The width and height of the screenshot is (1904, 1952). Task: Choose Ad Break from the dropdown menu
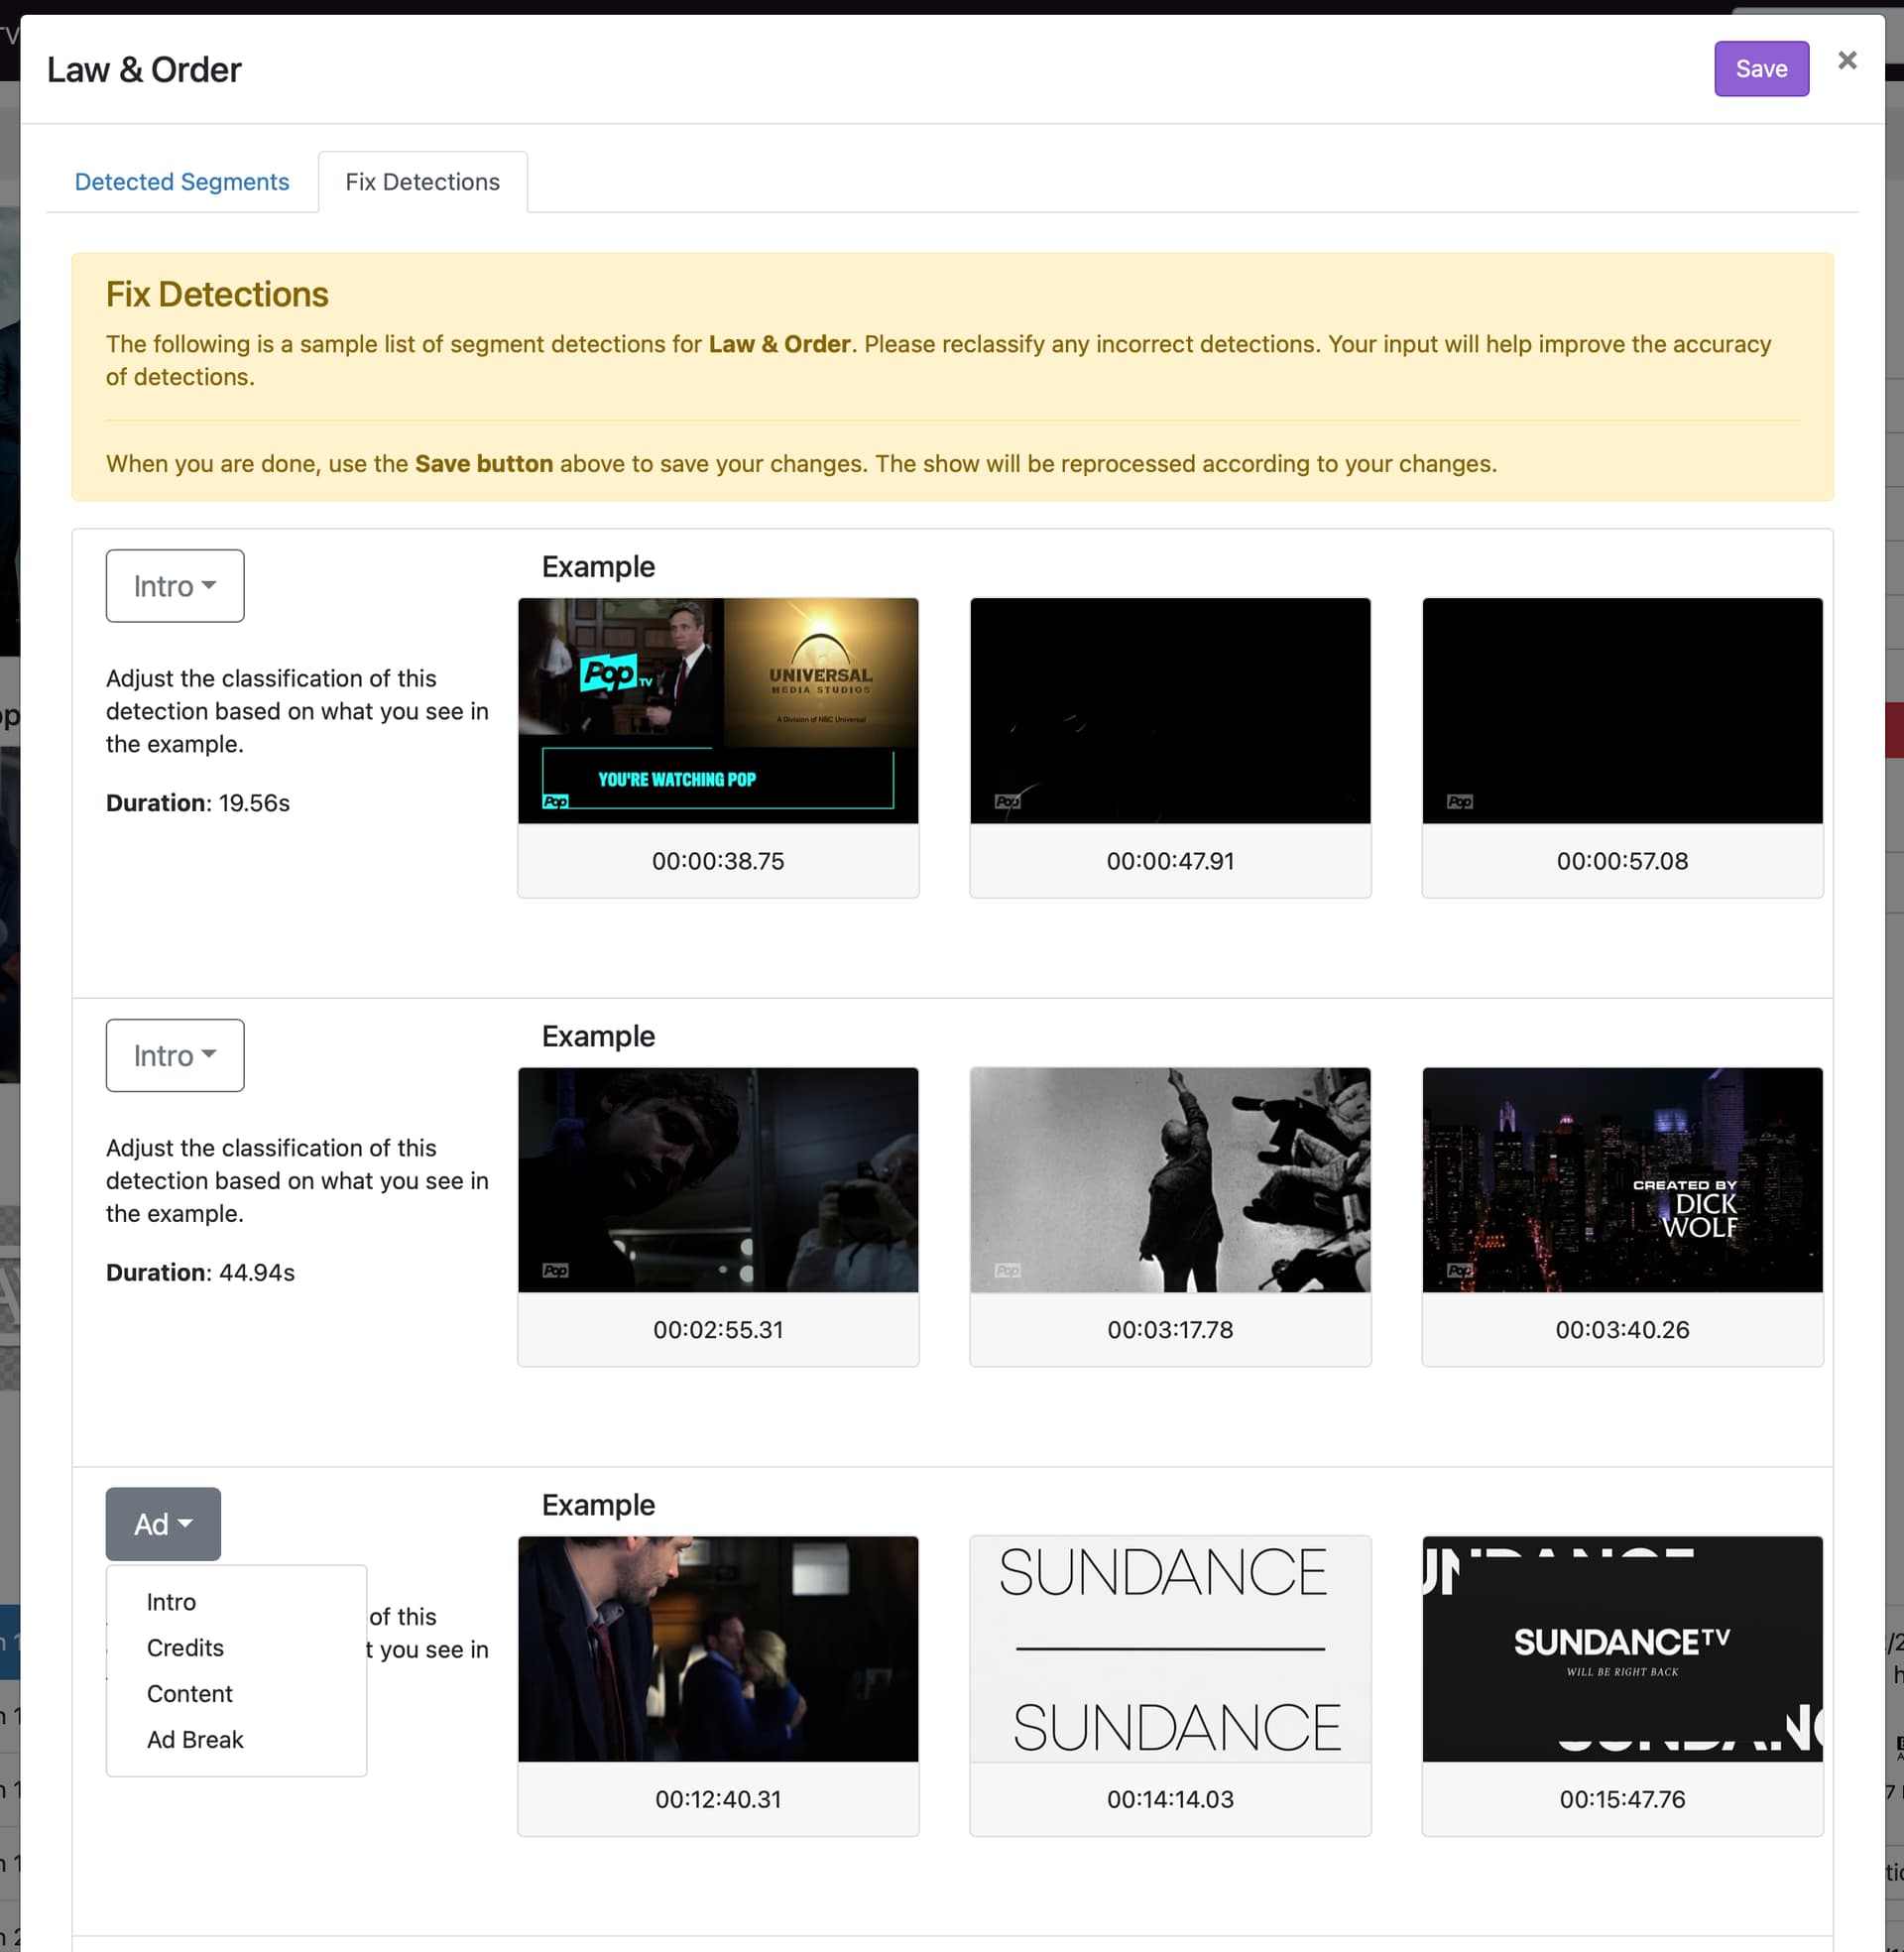[x=195, y=1740]
